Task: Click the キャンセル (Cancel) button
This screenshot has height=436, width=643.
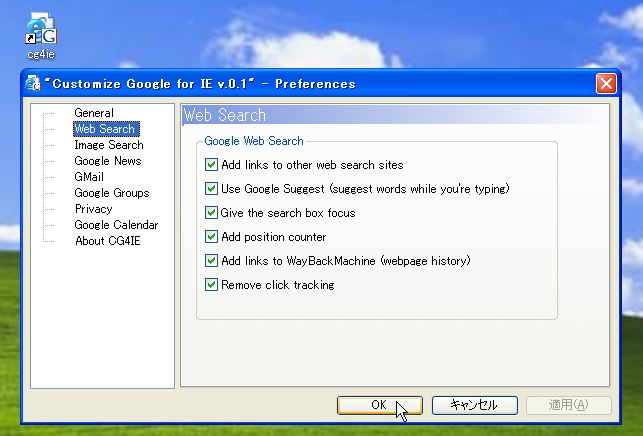Action: click(474, 405)
